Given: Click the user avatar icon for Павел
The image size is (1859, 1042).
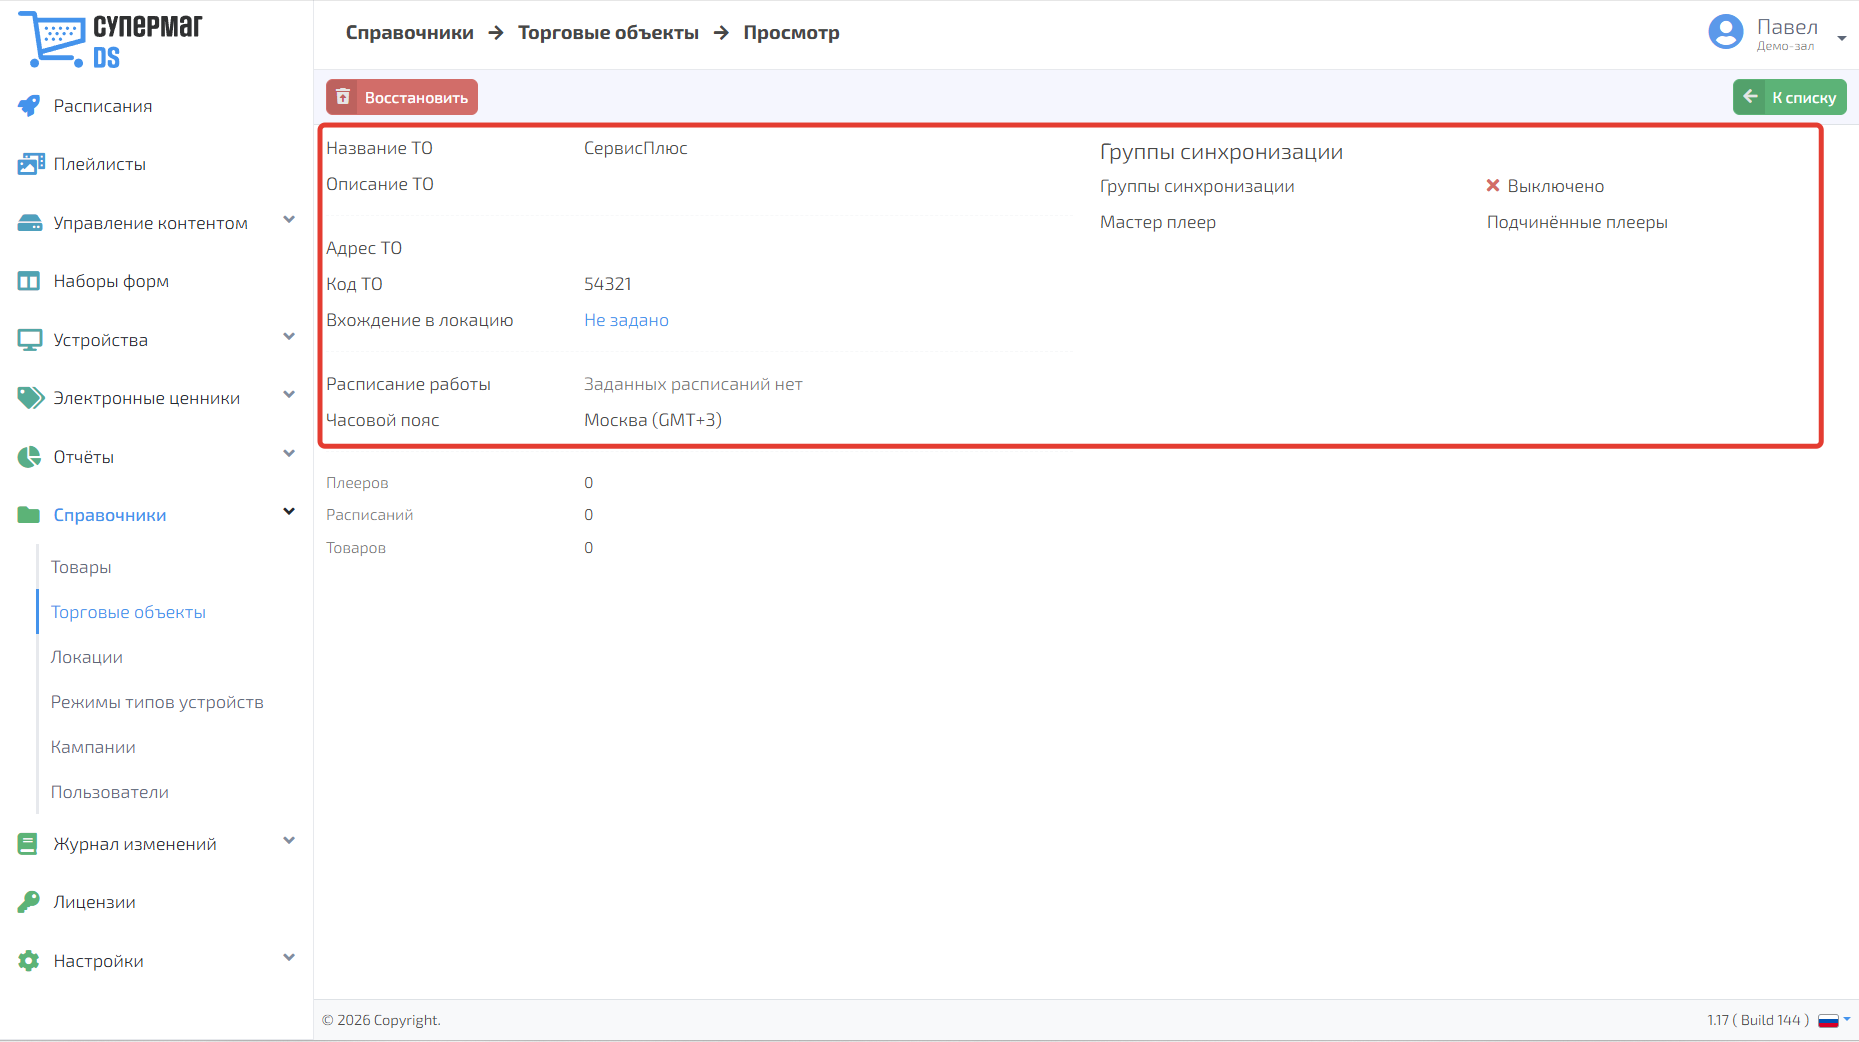Looking at the screenshot, I should tap(1726, 31).
